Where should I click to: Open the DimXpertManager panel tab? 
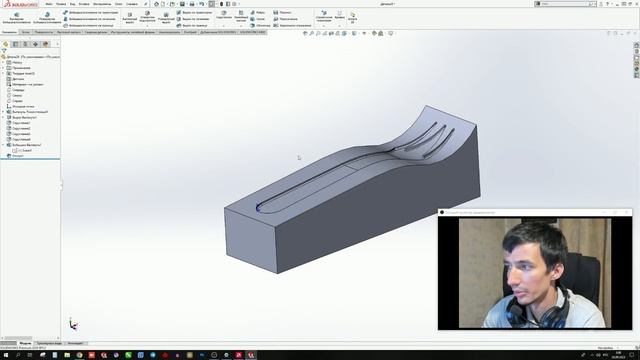35,44
